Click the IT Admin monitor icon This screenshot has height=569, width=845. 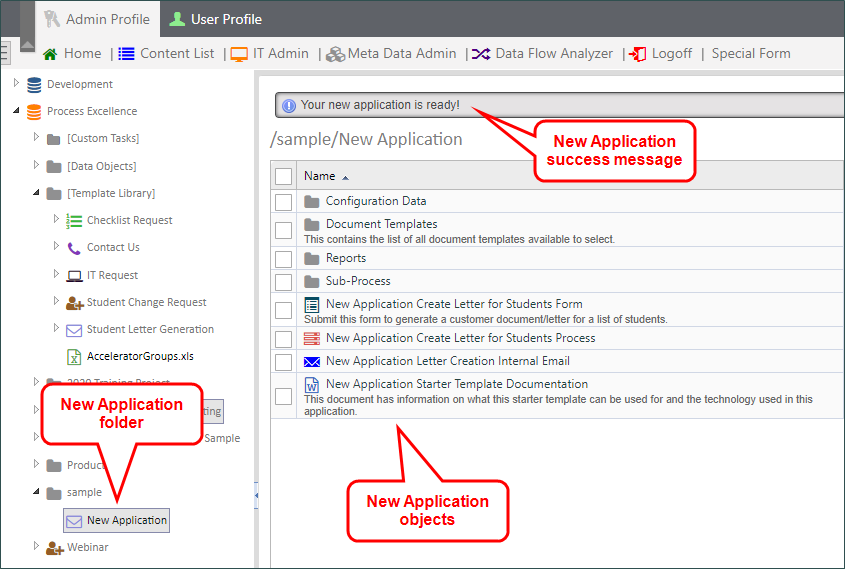239,54
